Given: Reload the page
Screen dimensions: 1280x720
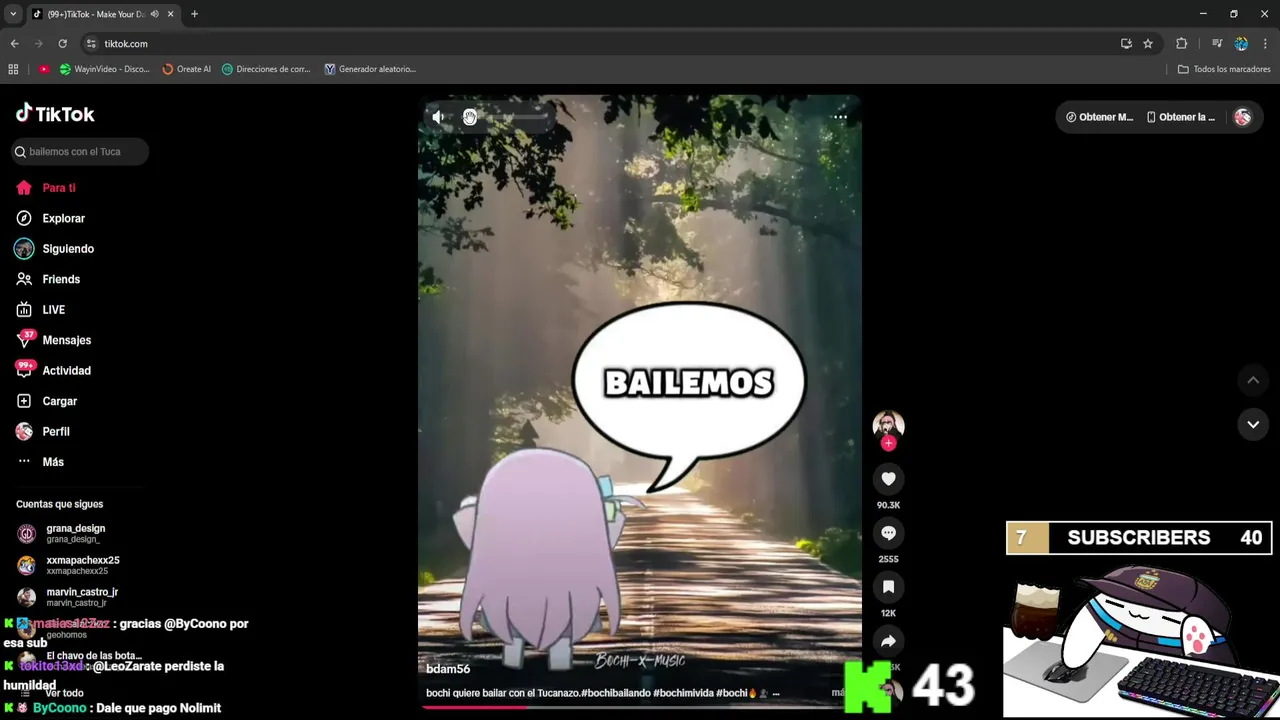Looking at the screenshot, I should coord(62,44).
